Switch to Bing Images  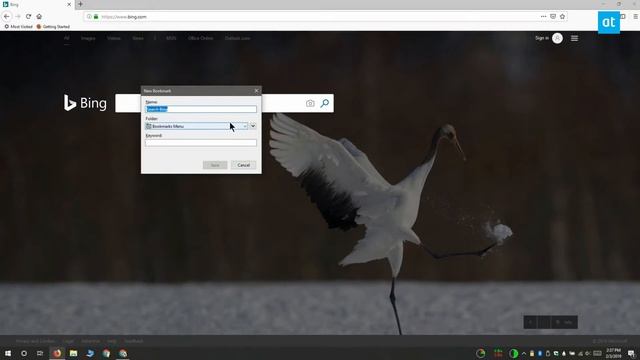tap(88, 38)
